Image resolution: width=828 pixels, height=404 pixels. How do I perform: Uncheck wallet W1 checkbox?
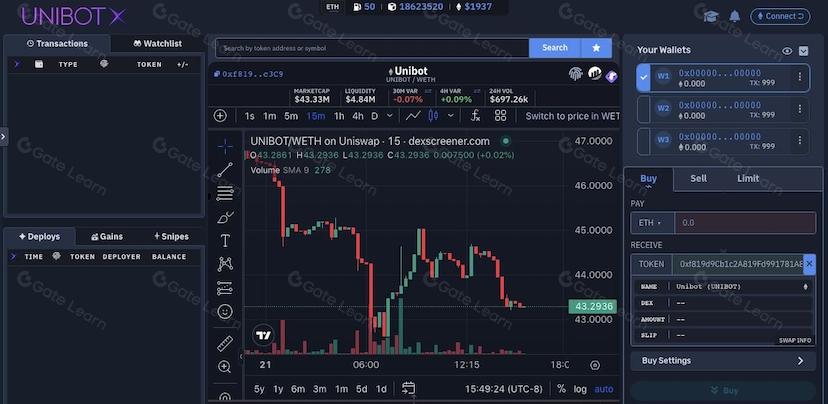coord(644,78)
